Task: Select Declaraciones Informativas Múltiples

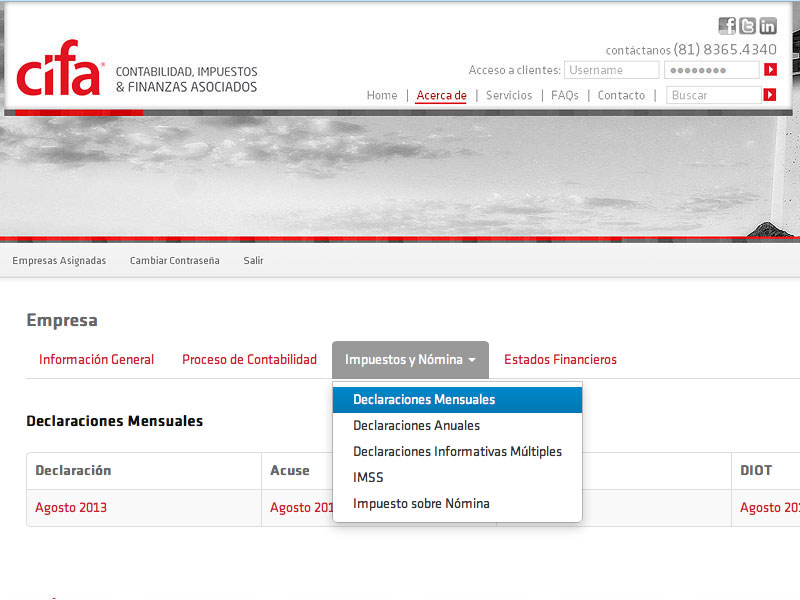Action: point(457,452)
